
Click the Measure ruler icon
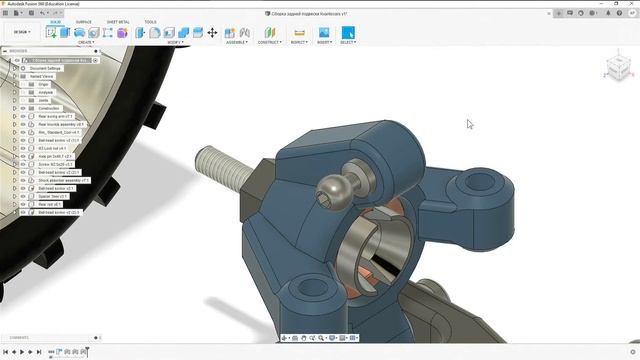pos(300,33)
